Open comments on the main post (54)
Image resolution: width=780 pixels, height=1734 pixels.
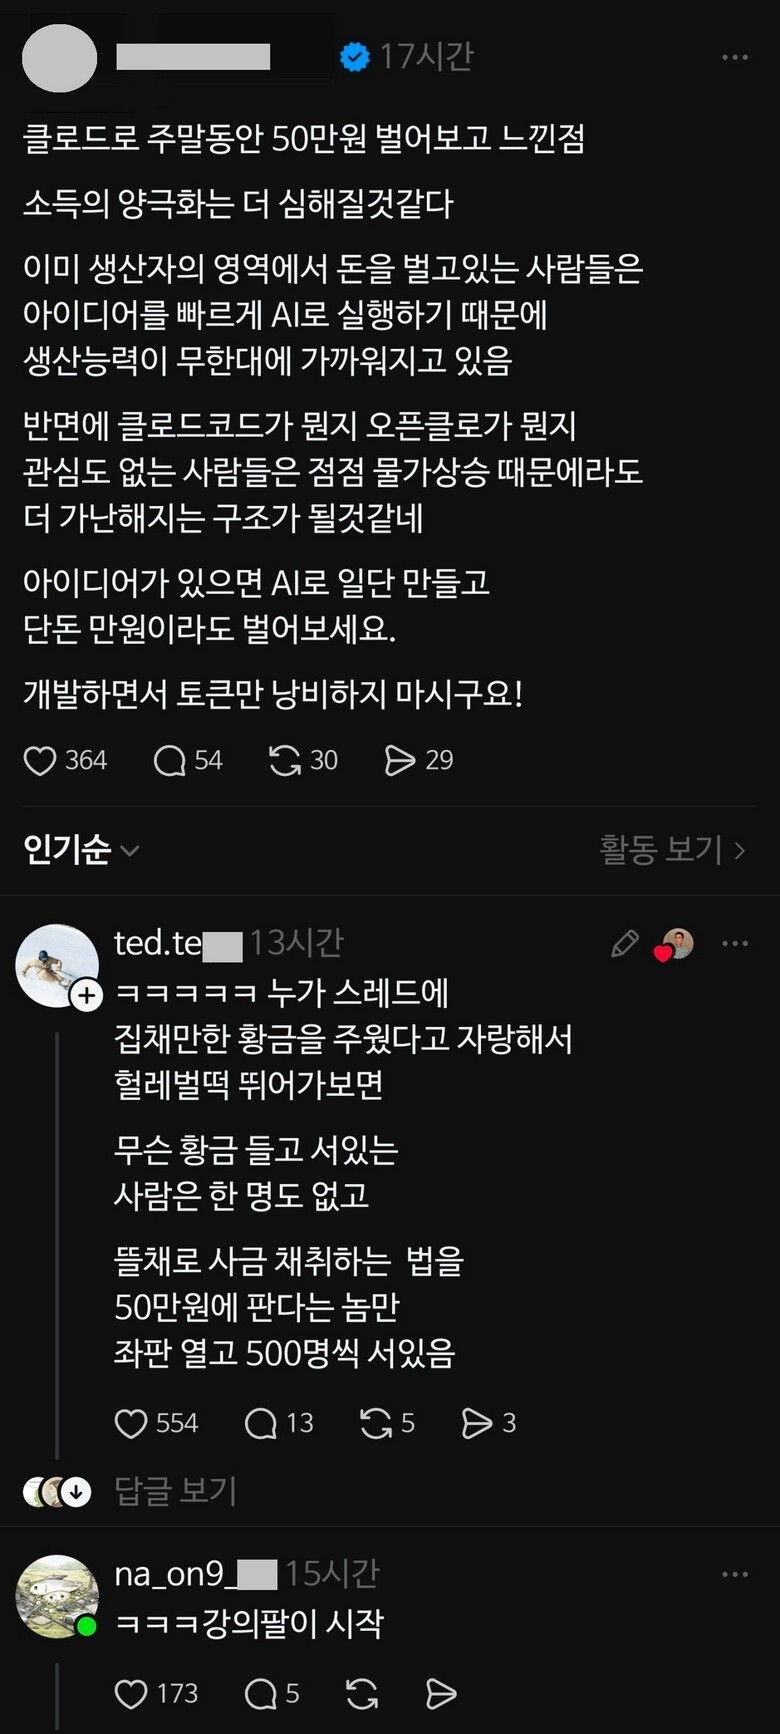tap(170, 761)
